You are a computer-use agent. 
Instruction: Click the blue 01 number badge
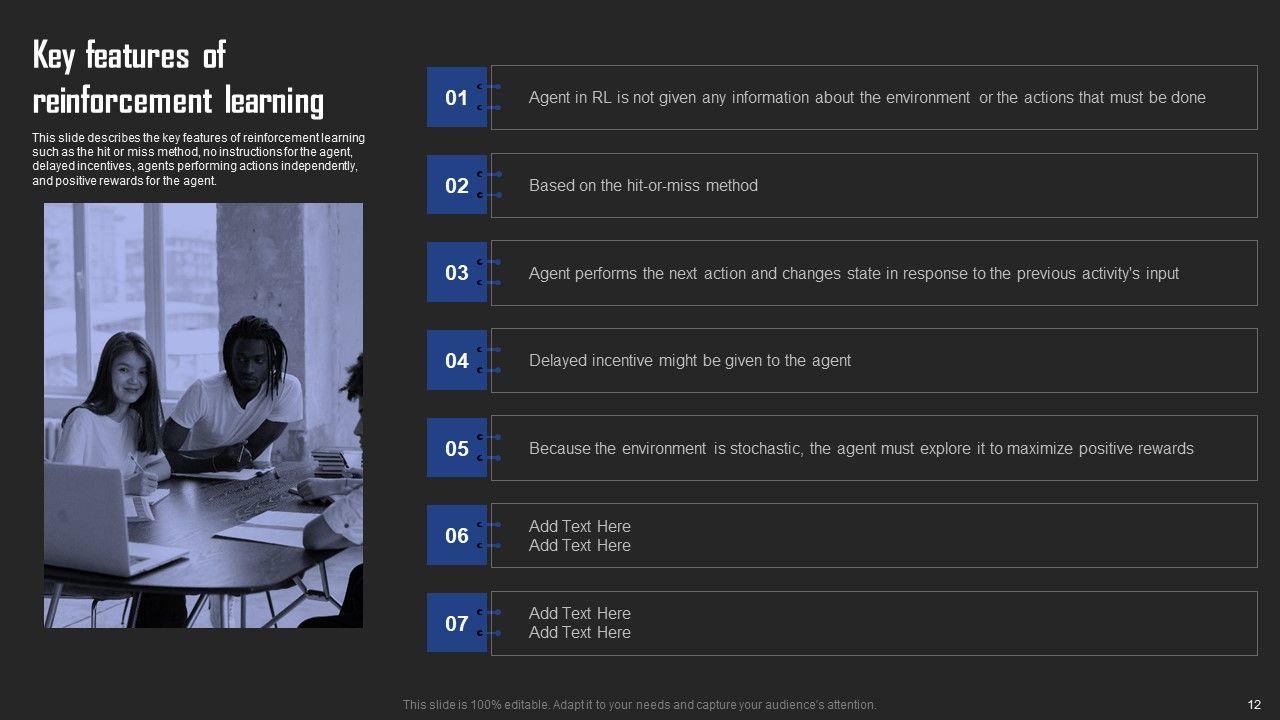(456, 97)
